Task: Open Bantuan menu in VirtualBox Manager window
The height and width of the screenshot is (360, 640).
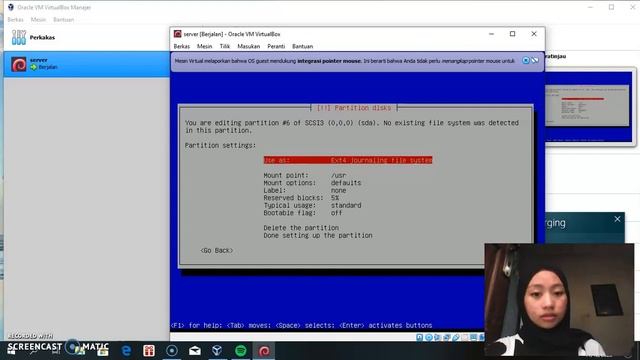Action: tap(64, 20)
